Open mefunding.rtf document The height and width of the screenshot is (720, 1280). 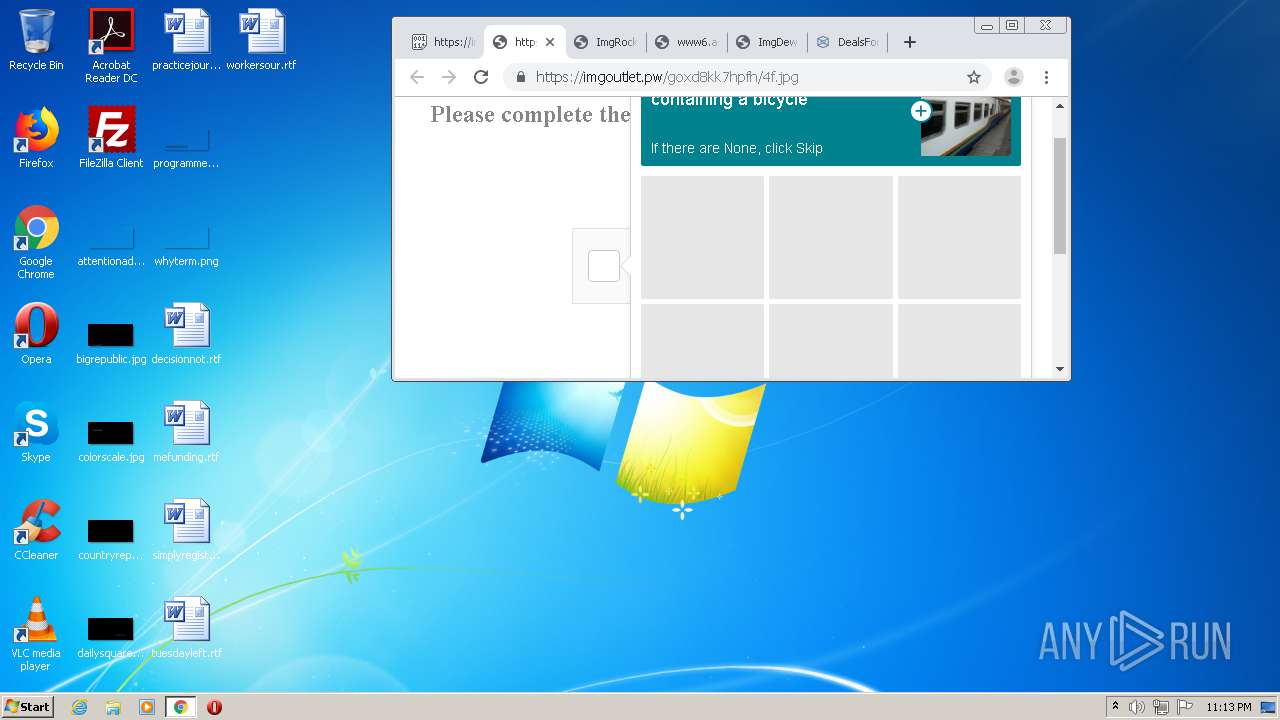186,432
